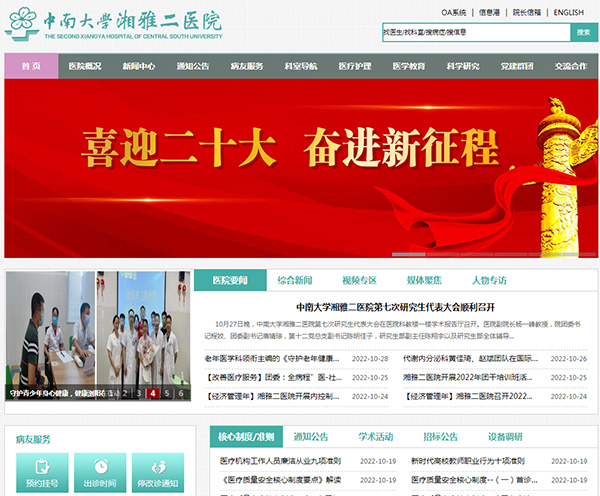
Task: Open news 老年医学科领衔主编的《守护老年健康
Action: pyautogui.click(x=272, y=359)
